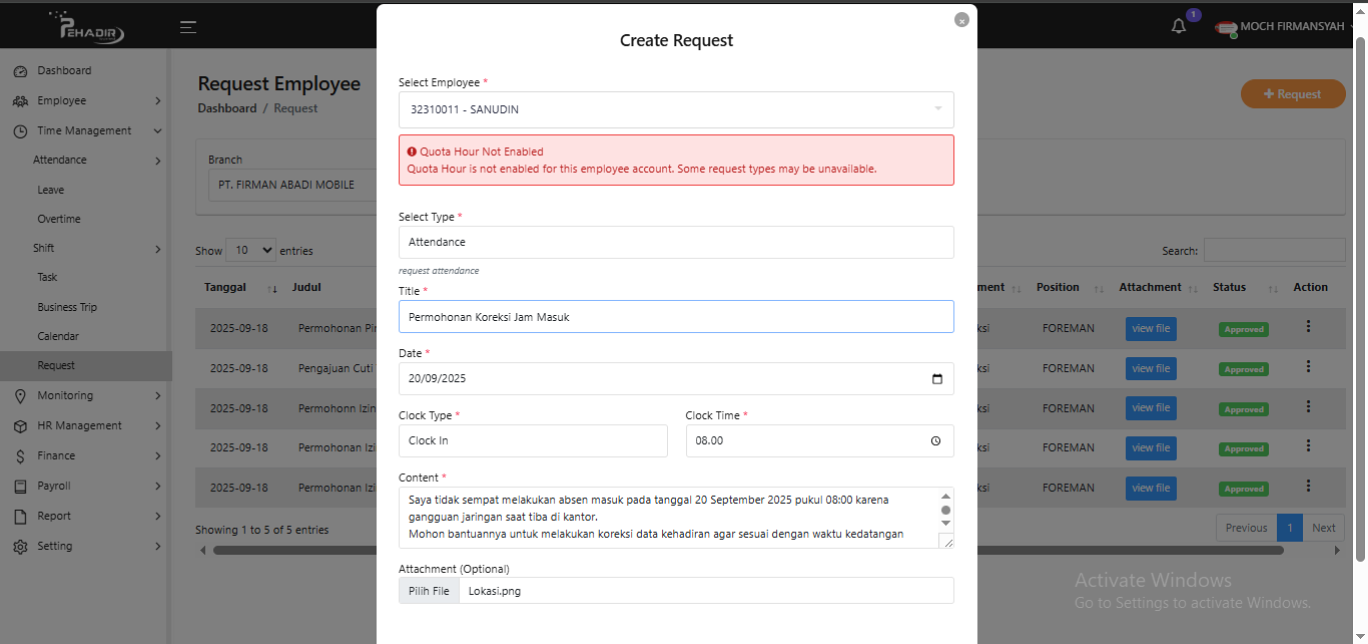Image resolution: width=1368 pixels, height=644 pixels.
Task: Click the Setting gear icon in sidebar
Action: (x=20, y=547)
